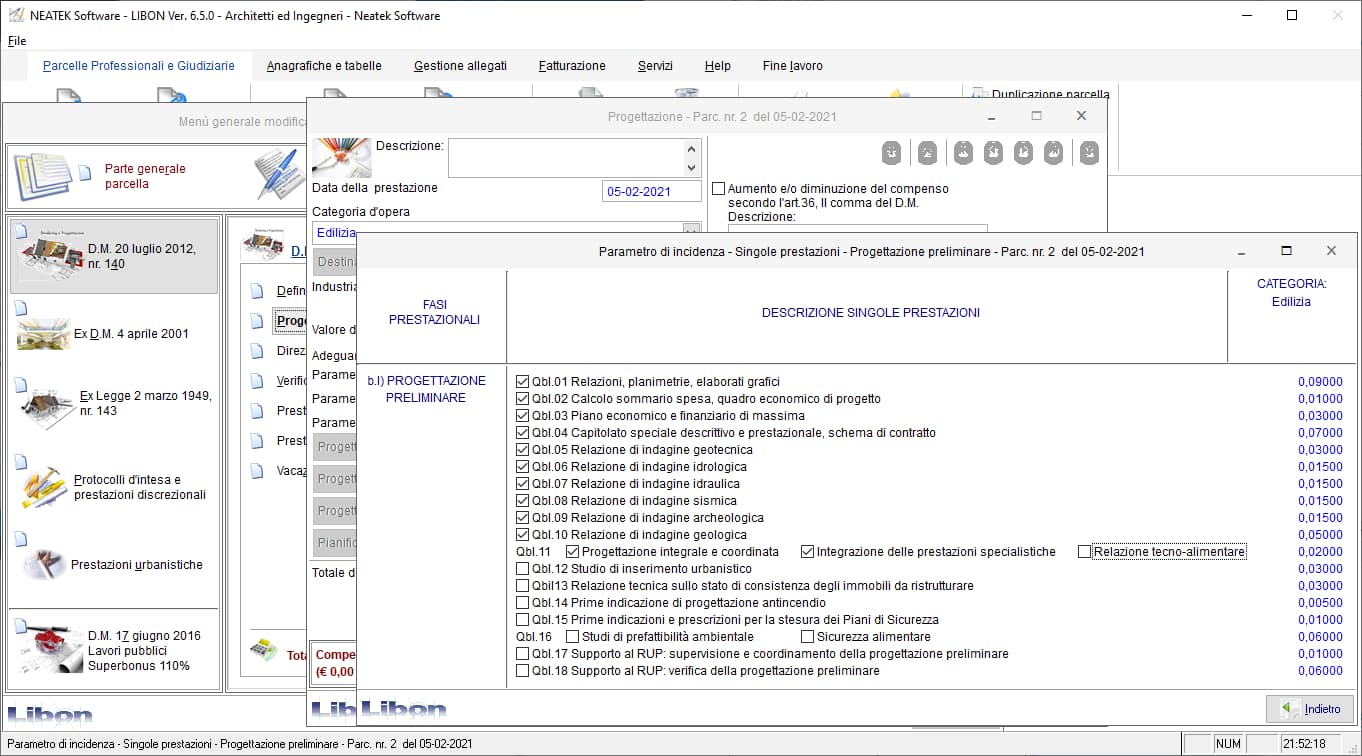Click the Indietro button

[x=1310, y=709]
